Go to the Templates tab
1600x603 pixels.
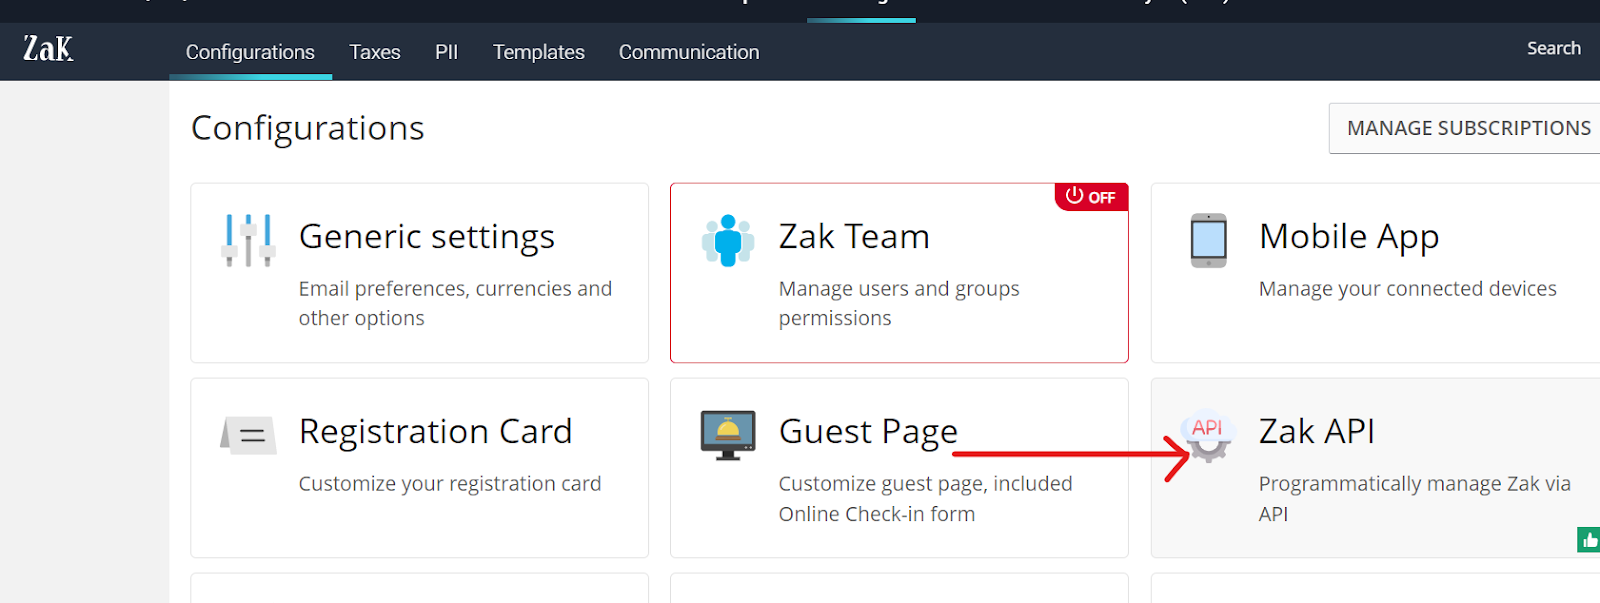tap(539, 52)
